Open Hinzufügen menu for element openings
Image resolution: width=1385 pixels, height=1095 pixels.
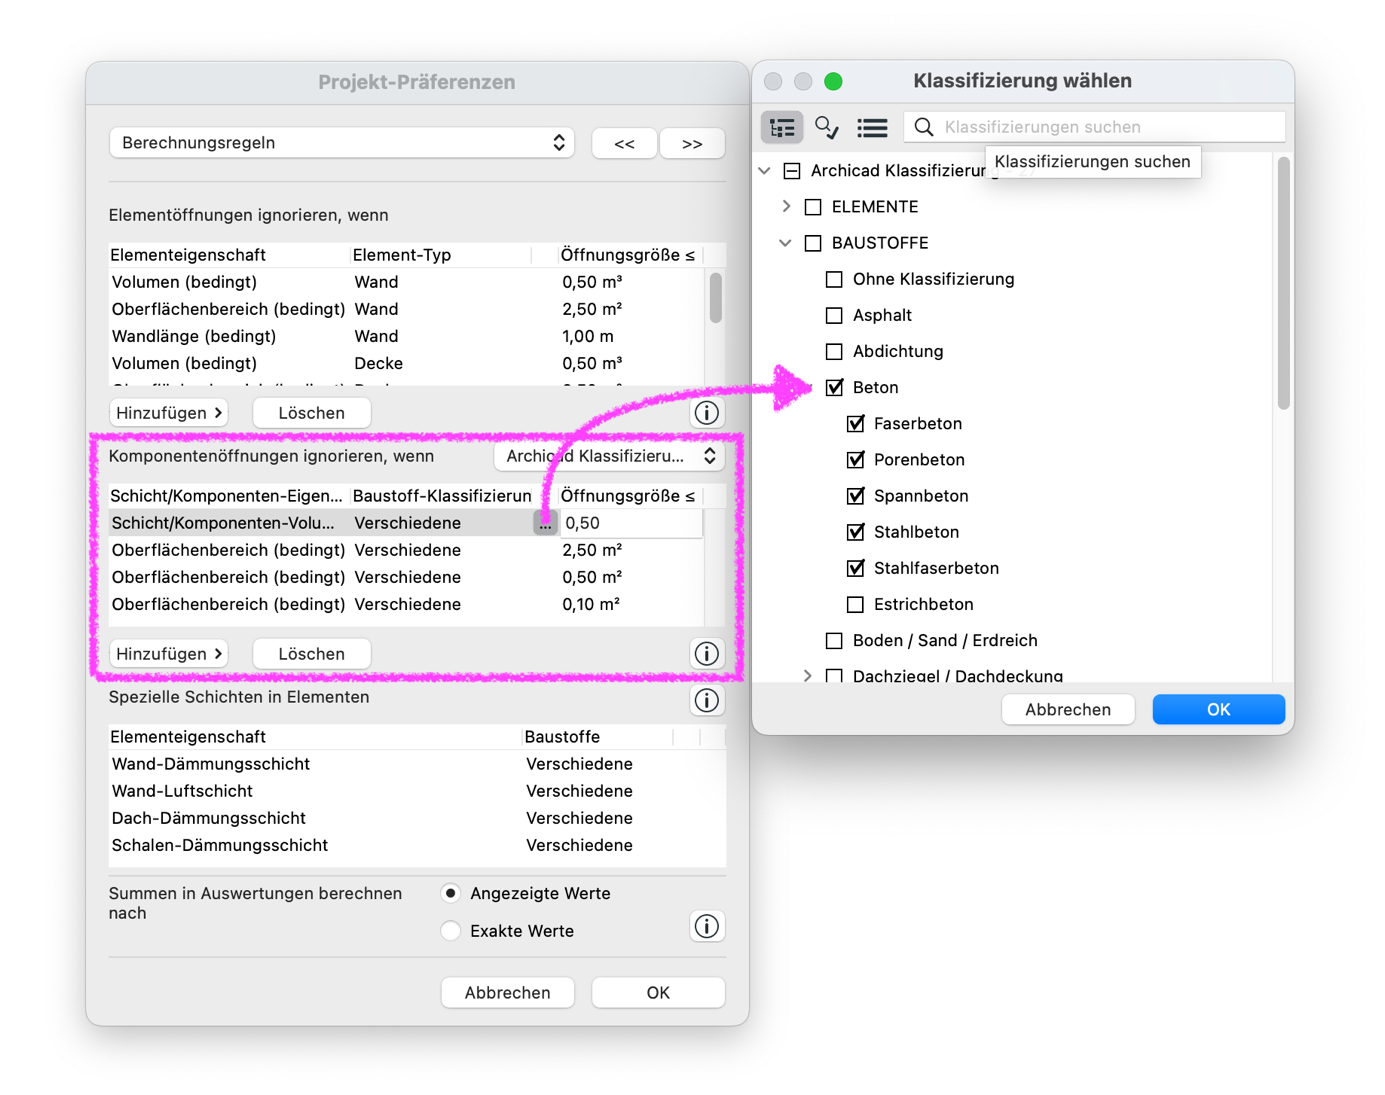pyautogui.click(x=168, y=412)
